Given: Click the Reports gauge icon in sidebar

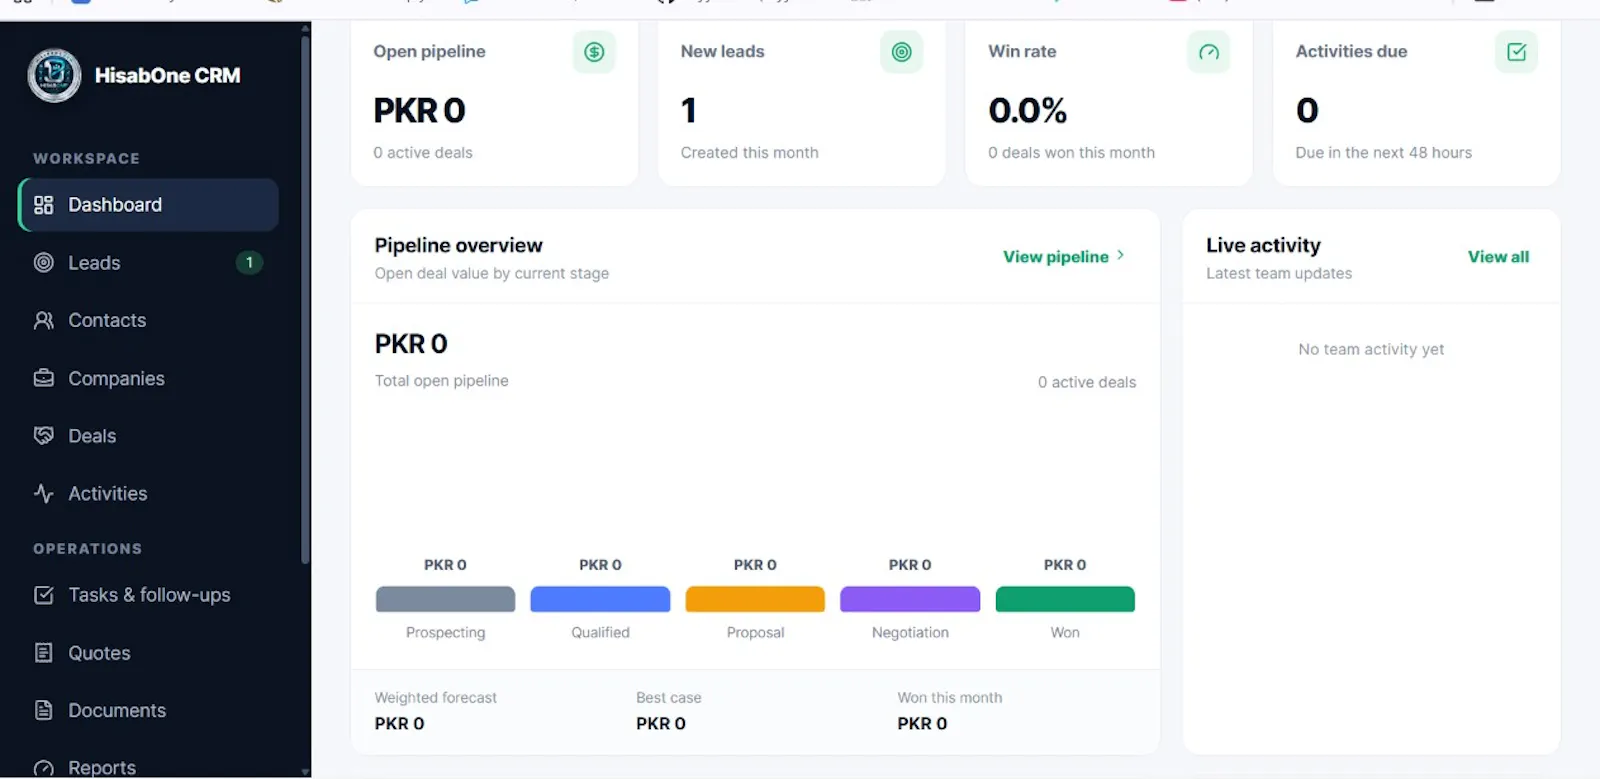Looking at the screenshot, I should click(x=43, y=768).
